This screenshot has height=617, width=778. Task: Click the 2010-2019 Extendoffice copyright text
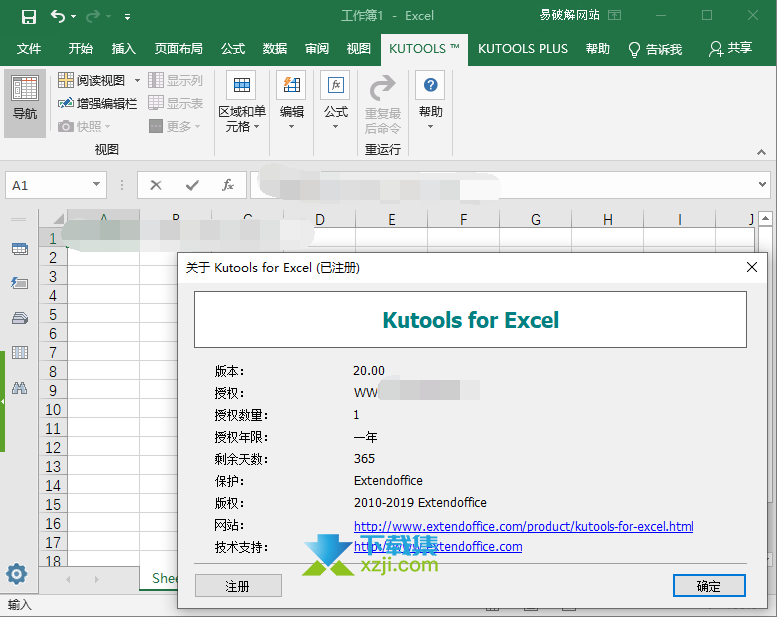[x=420, y=502]
